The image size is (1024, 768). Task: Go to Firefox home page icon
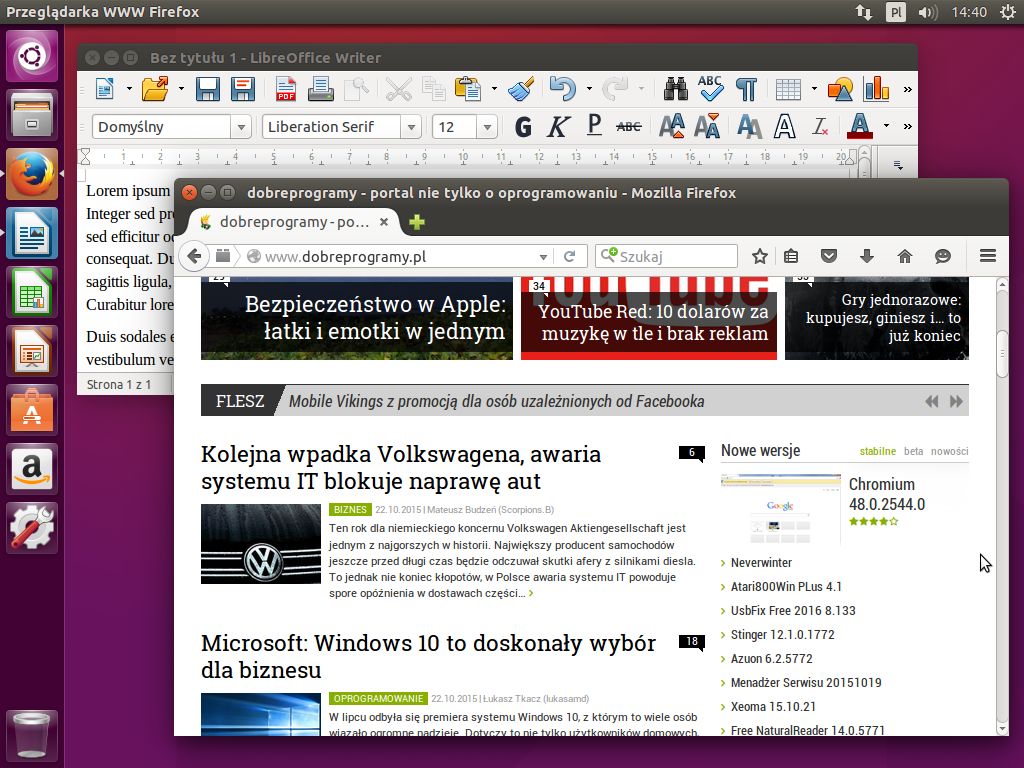904,256
